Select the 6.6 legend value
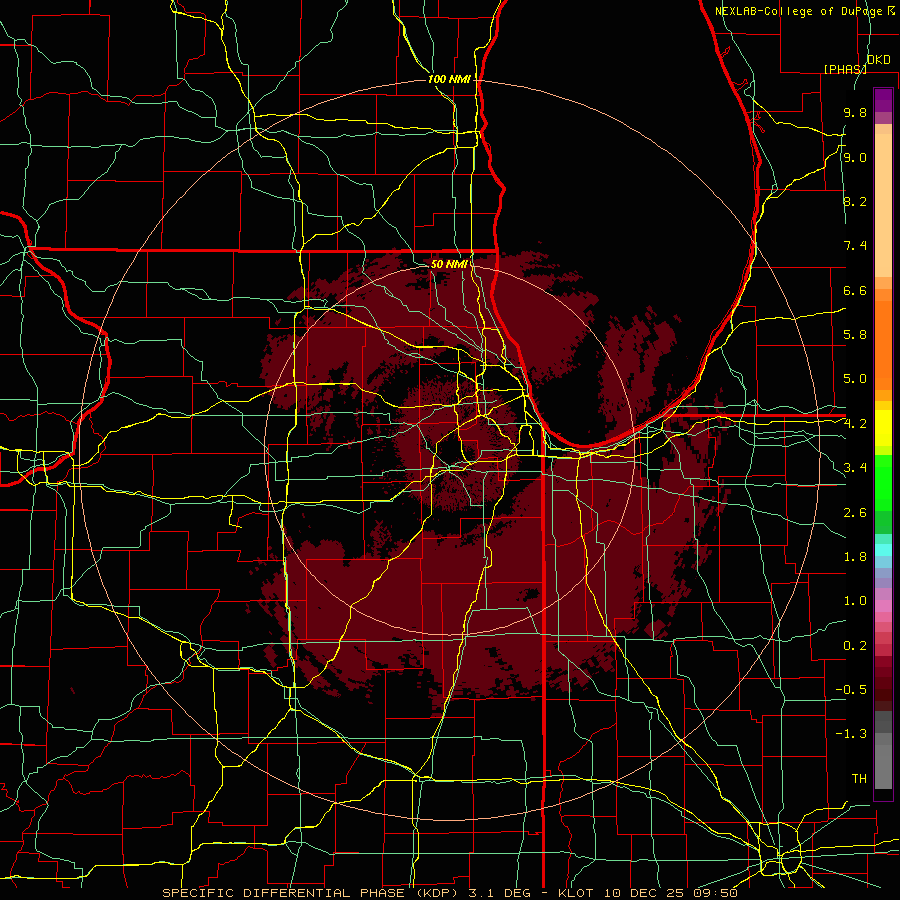Screen dimensions: 900x900 coord(855,291)
